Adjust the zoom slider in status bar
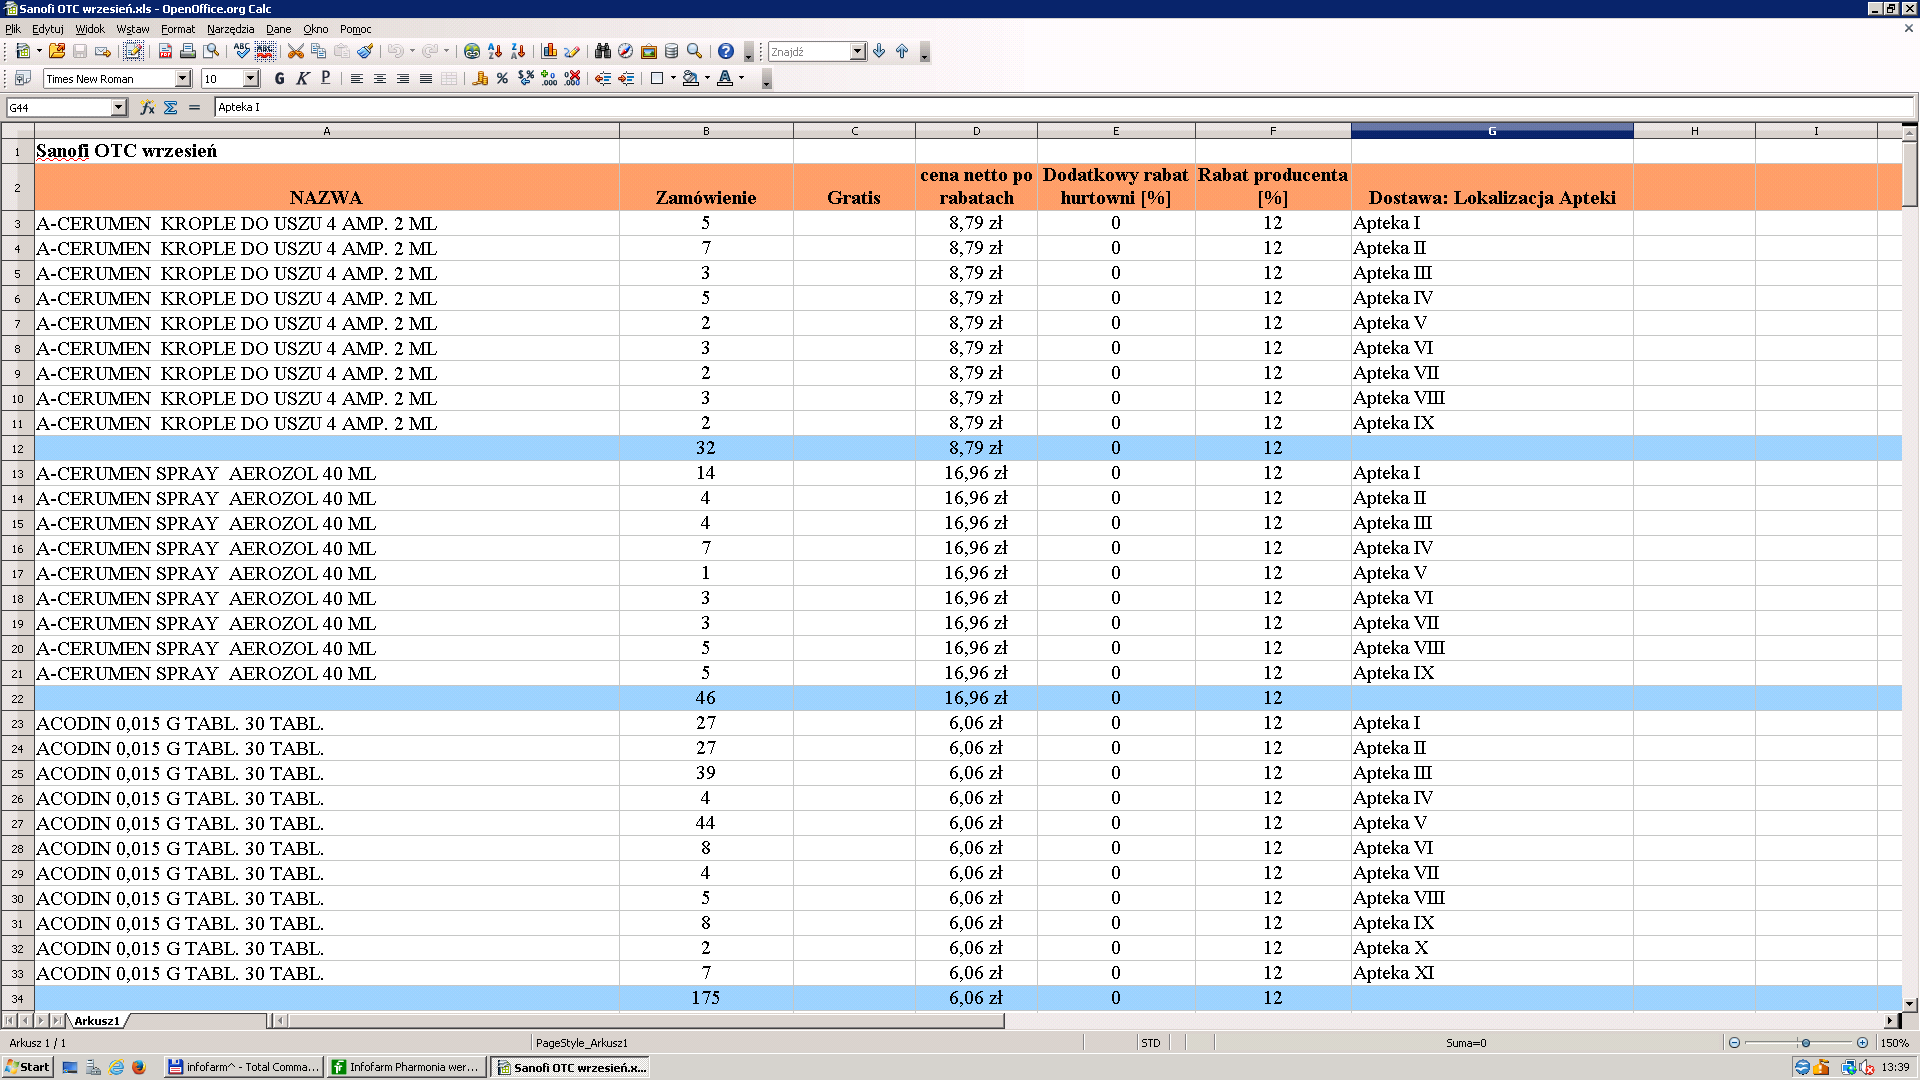The height and width of the screenshot is (1080, 1920). click(1805, 1043)
